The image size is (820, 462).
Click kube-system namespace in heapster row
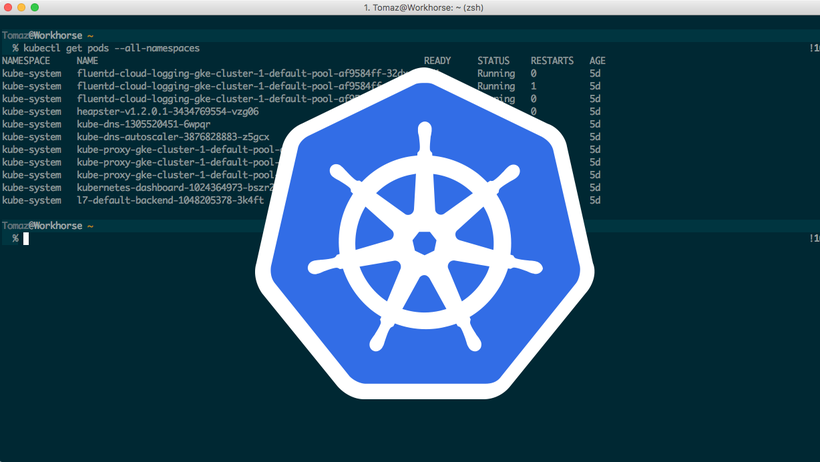tap(31, 111)
